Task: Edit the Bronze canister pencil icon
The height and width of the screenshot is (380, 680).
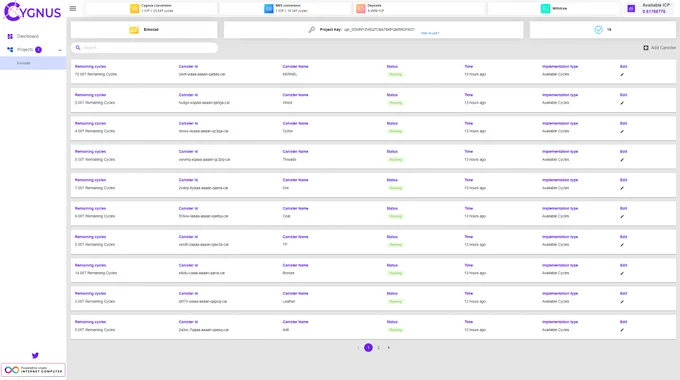Action: pyautogui.click(x=622, y=273)
